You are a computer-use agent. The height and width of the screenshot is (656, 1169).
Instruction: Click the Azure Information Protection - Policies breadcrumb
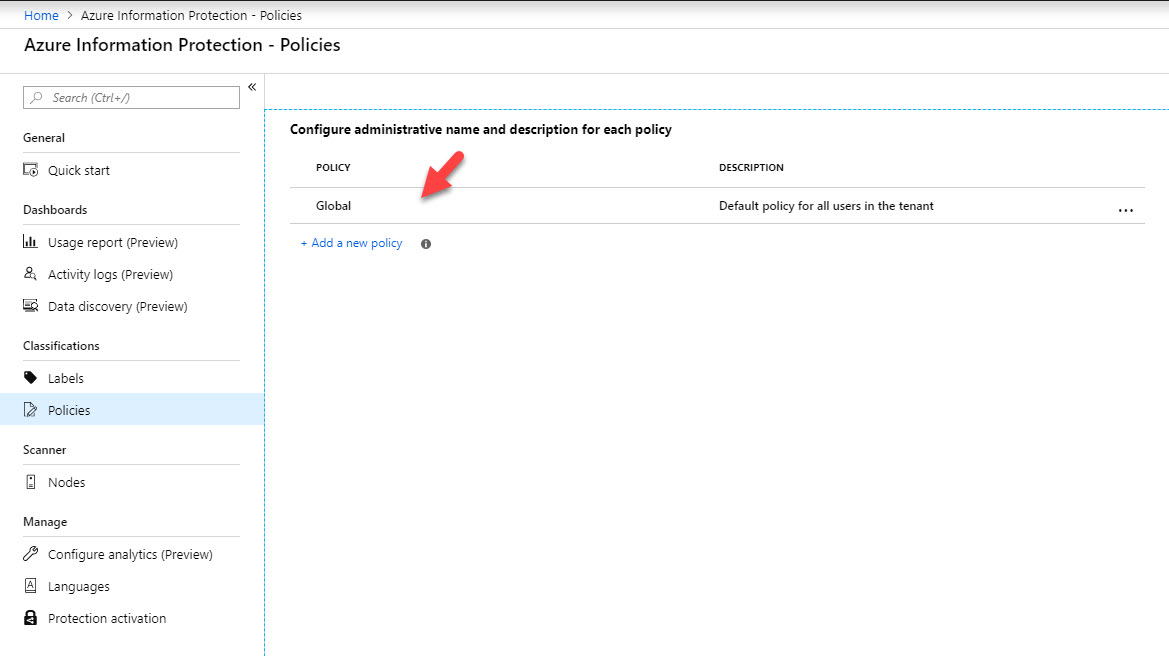click(191, 15)
